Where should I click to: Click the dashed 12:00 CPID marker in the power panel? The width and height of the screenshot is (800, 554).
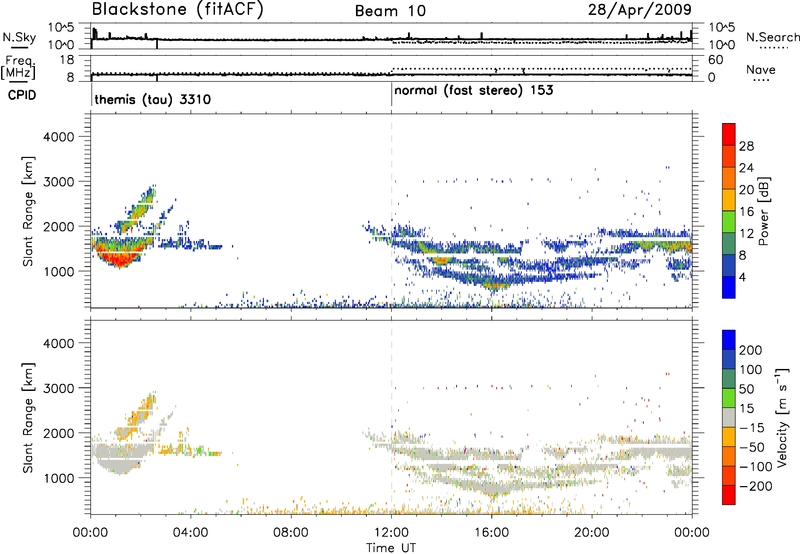coord(391,211)
